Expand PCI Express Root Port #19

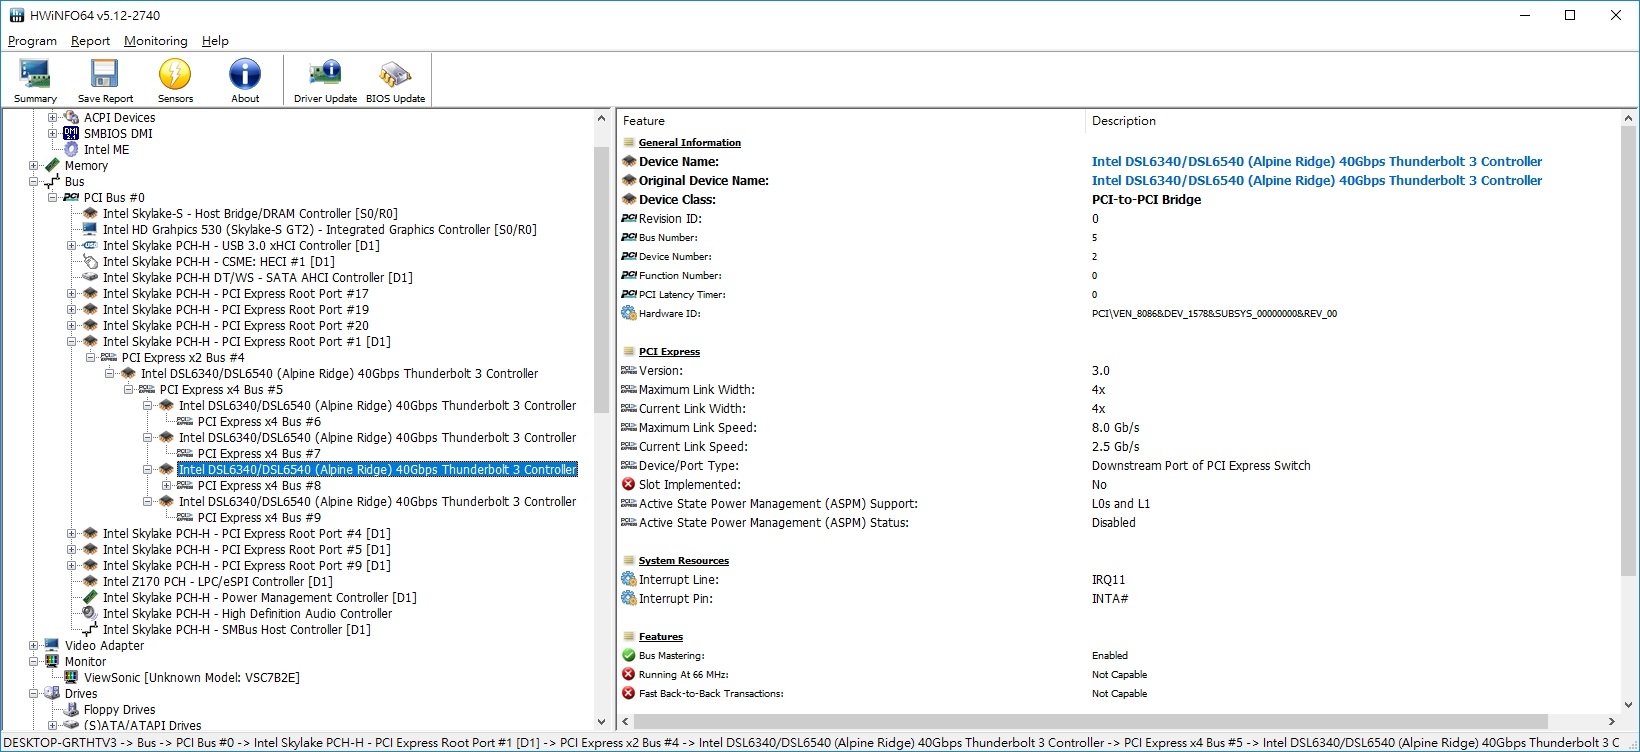point(71,310)
